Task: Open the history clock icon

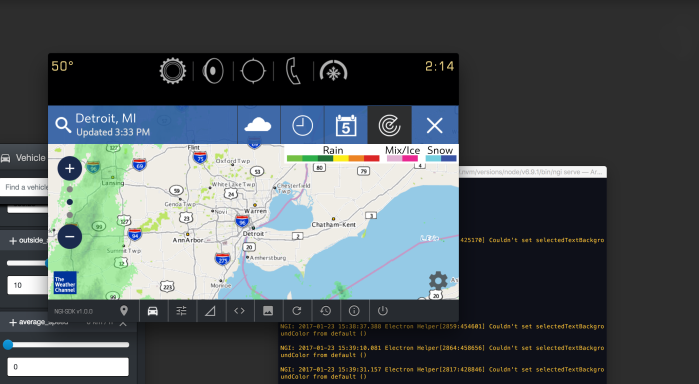Action: pyautogui.click(x=325, y=311)
